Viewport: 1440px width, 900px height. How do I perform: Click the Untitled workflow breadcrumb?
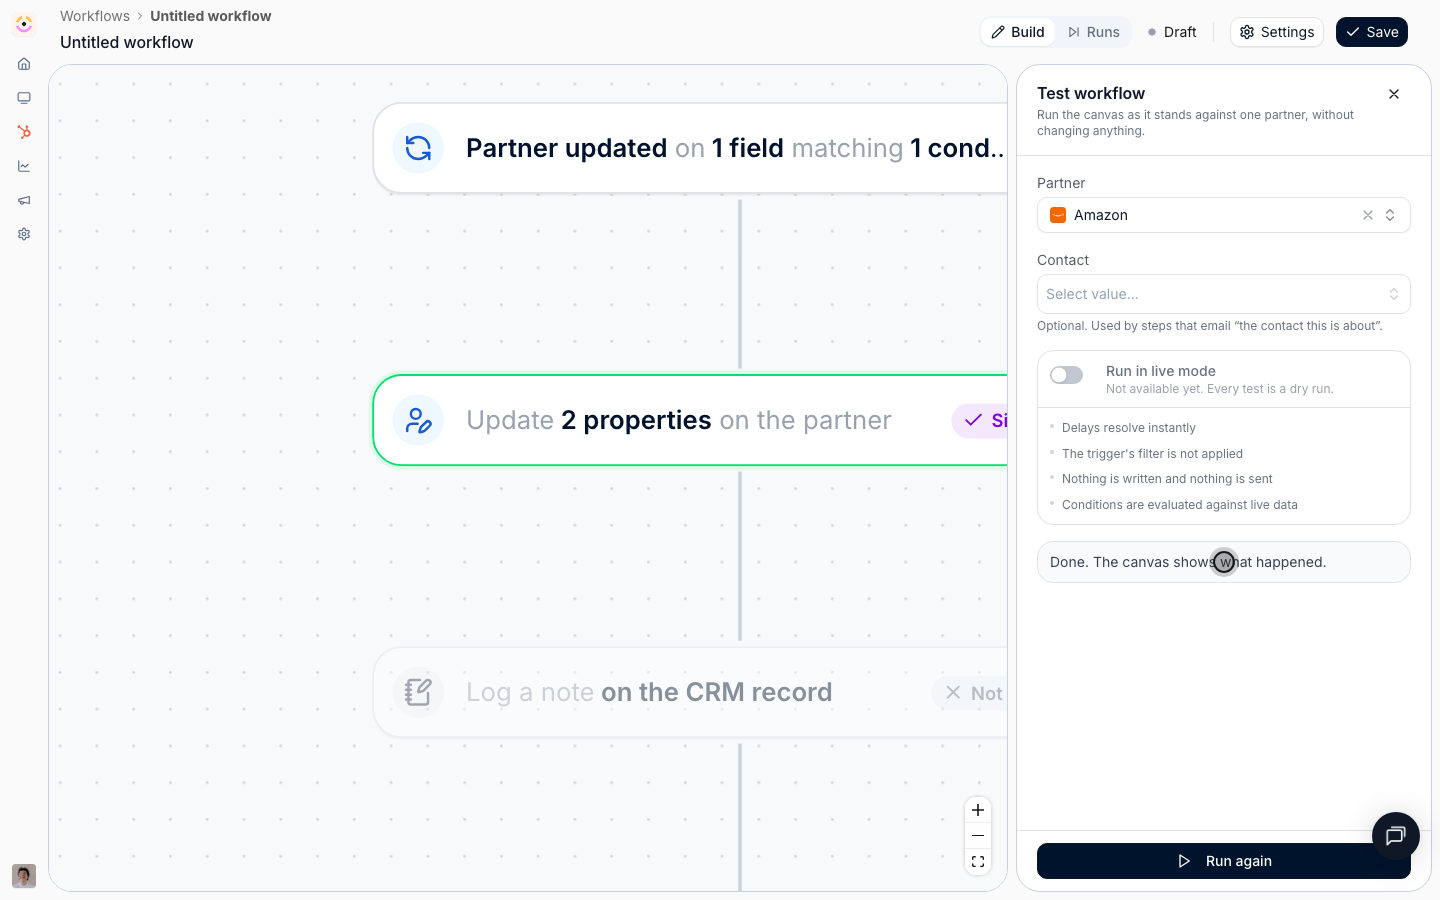pyautogui.click(x=211, y=16)
